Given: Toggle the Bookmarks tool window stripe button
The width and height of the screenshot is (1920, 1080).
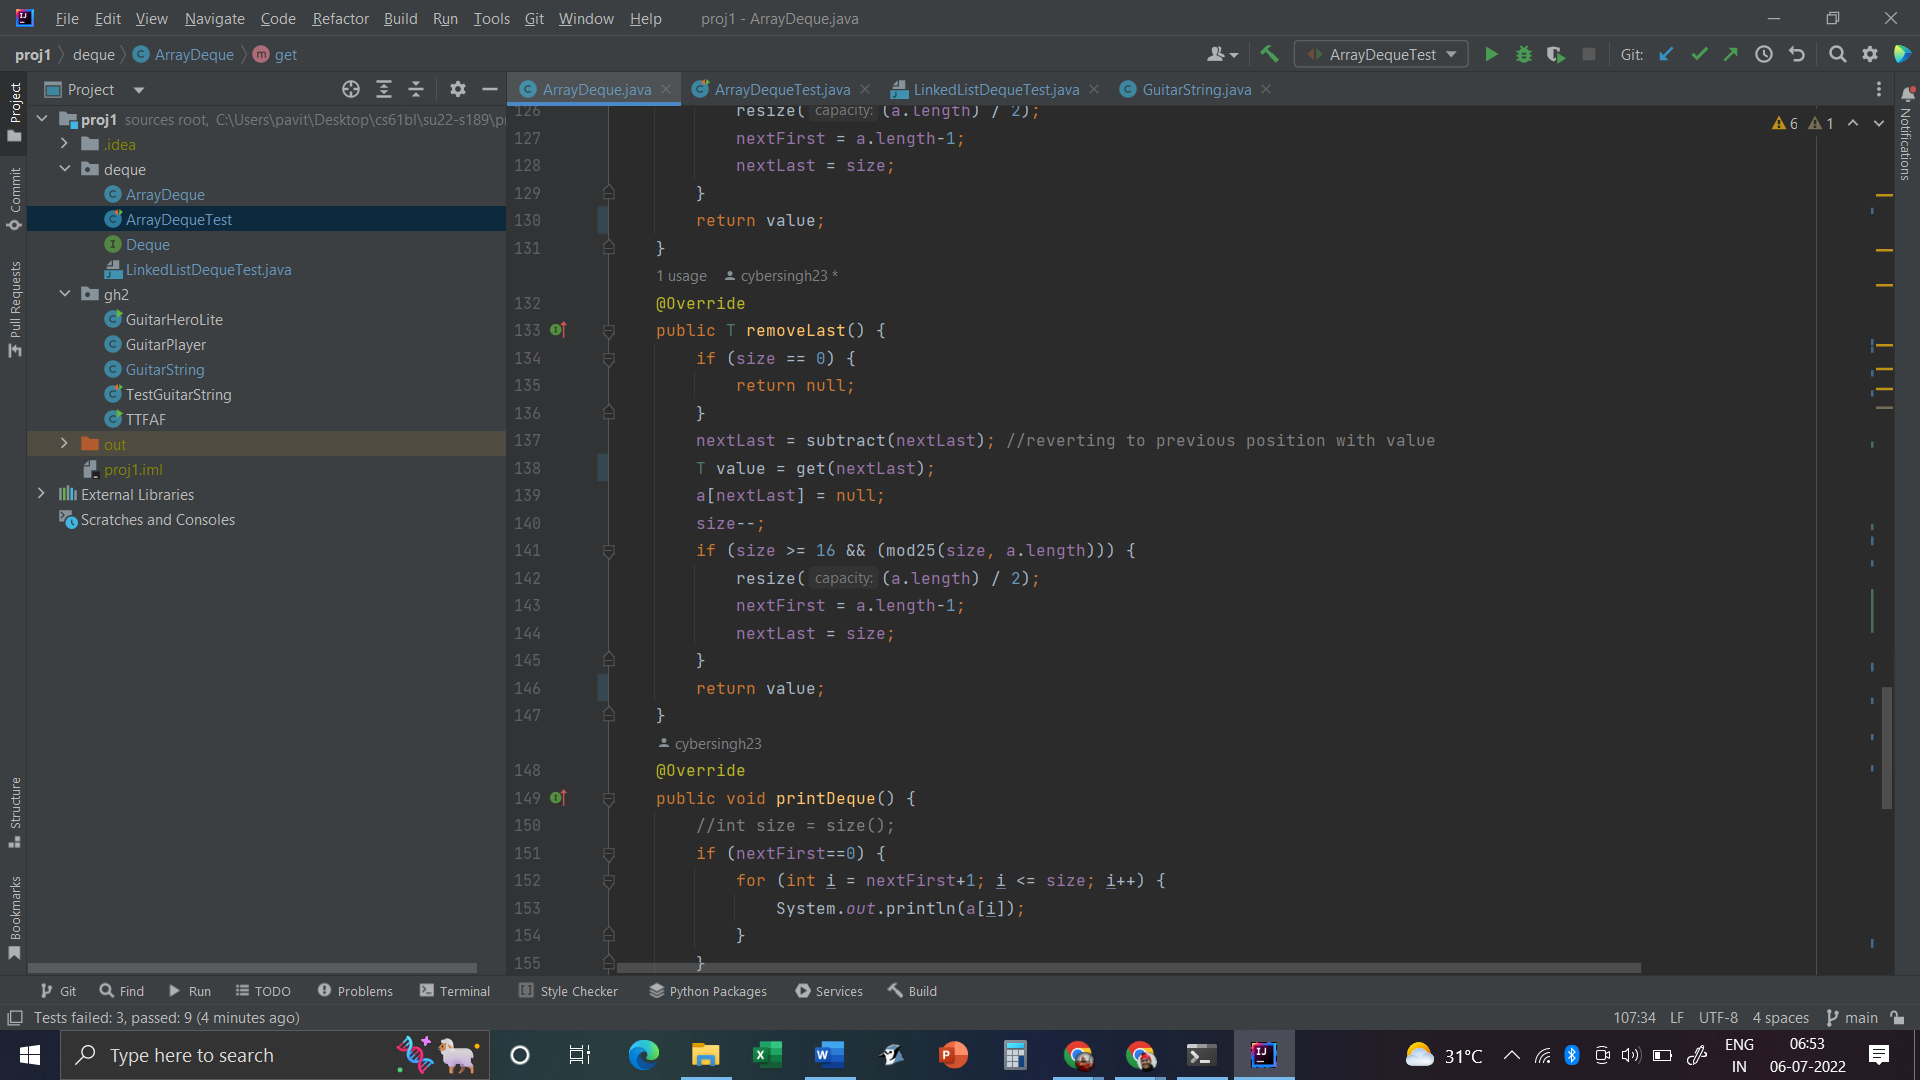Looking at the screenshot, I should click(x=15, y=915).
